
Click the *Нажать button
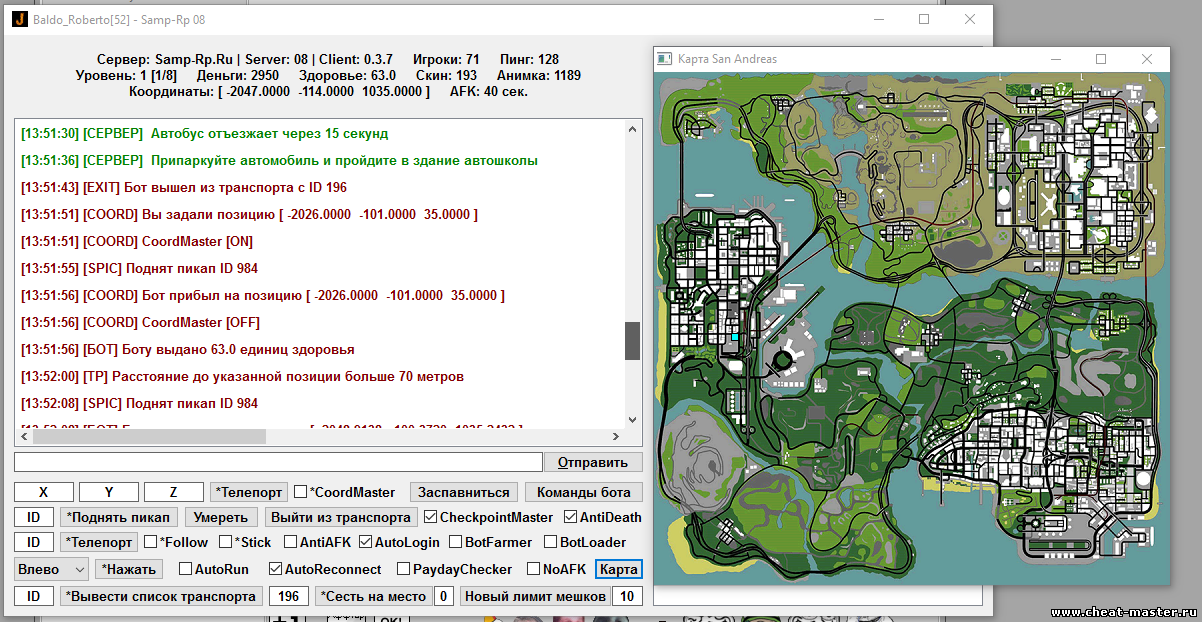pos(128,569)
